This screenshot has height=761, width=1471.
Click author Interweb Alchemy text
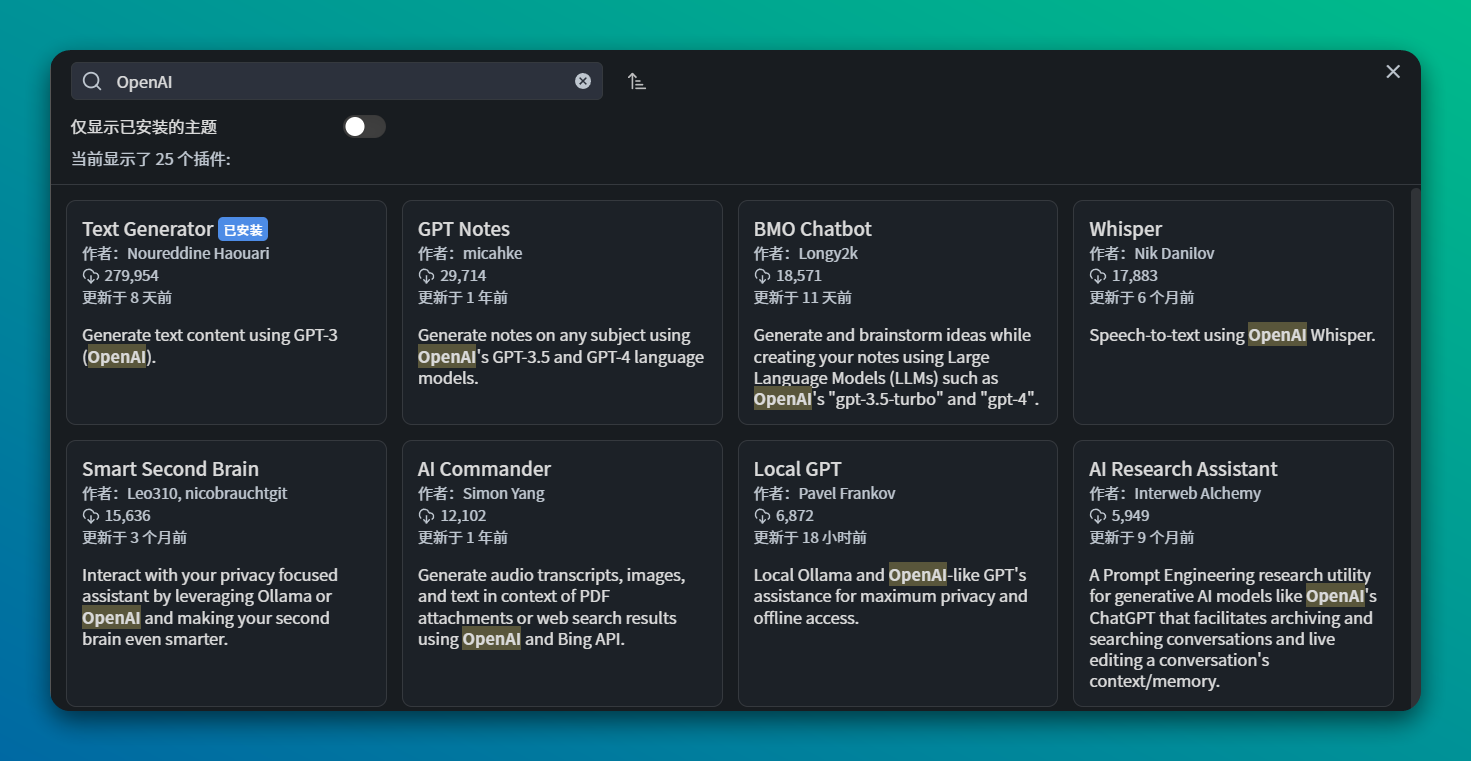(1197, 494)
